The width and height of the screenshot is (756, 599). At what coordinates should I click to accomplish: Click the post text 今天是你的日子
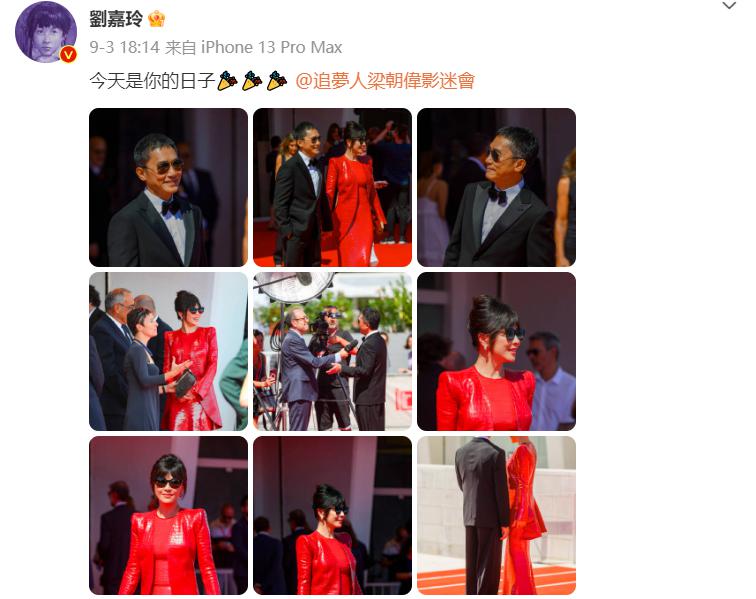pyautogui.click(x=152, y=81)
